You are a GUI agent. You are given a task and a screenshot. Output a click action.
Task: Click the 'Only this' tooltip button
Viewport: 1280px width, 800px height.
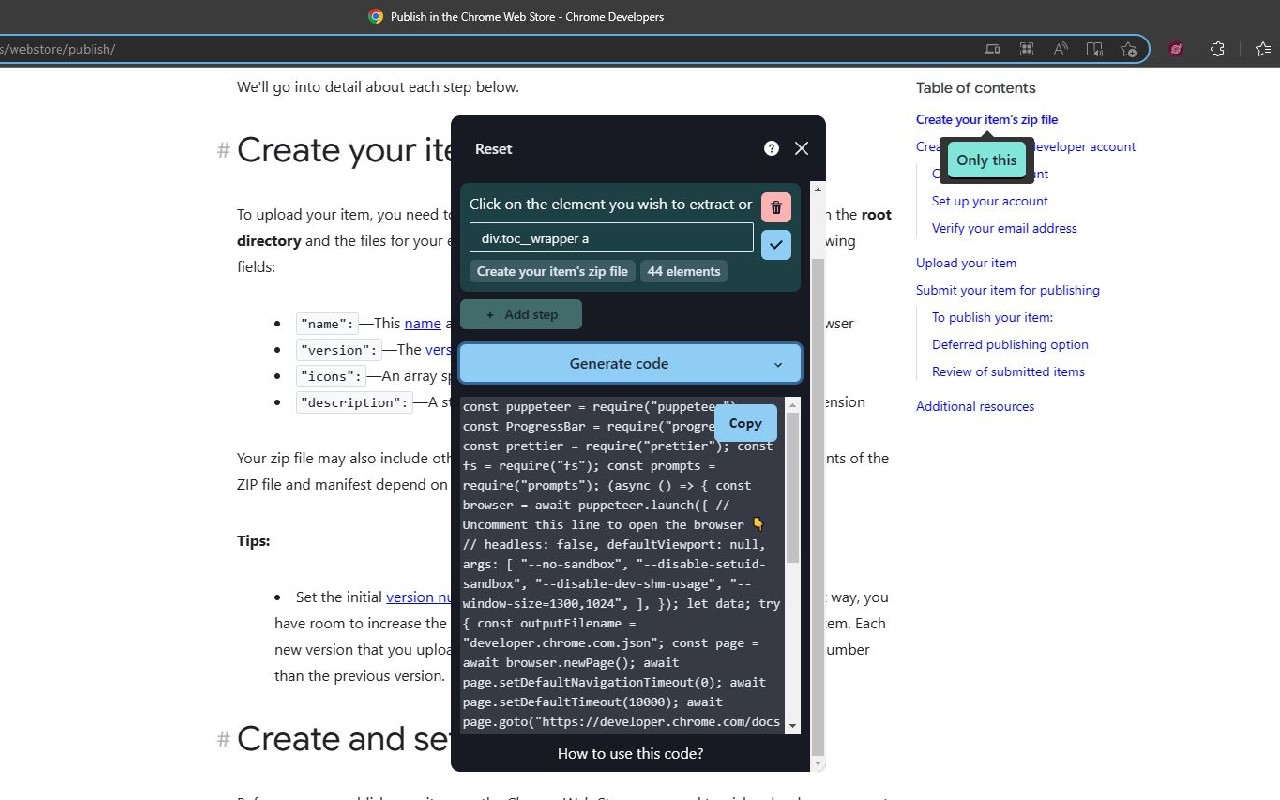986,160
